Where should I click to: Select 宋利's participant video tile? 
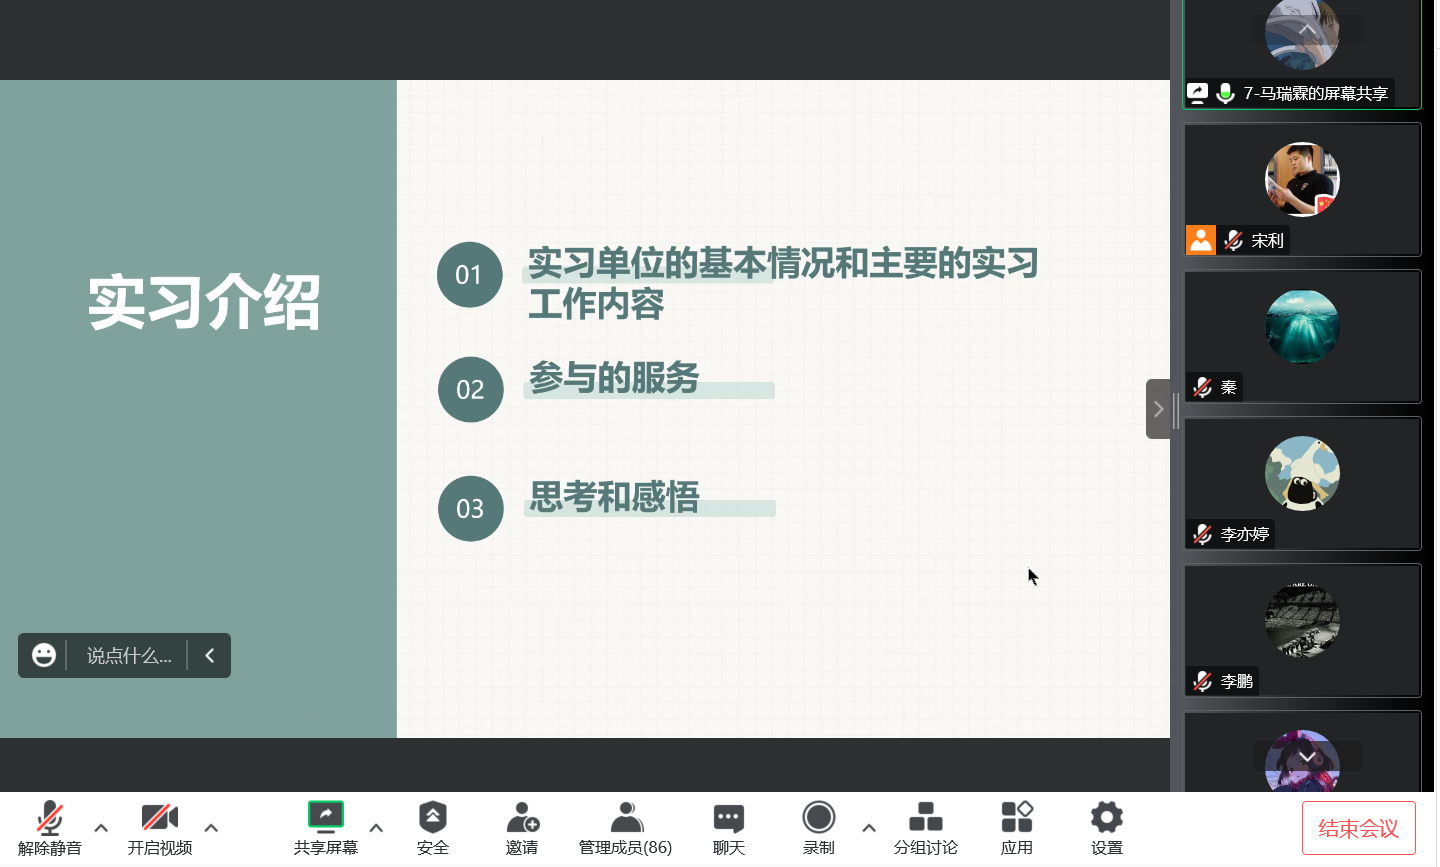[x=1302, y=189]
